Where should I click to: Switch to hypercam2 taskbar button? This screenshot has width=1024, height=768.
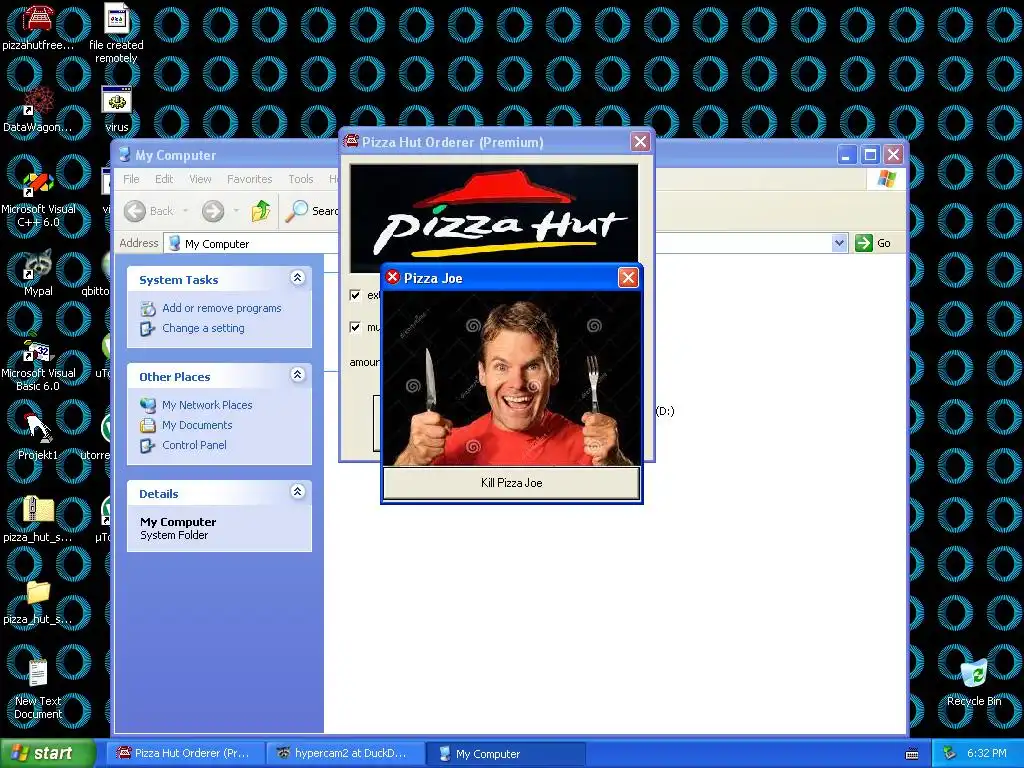345,754
